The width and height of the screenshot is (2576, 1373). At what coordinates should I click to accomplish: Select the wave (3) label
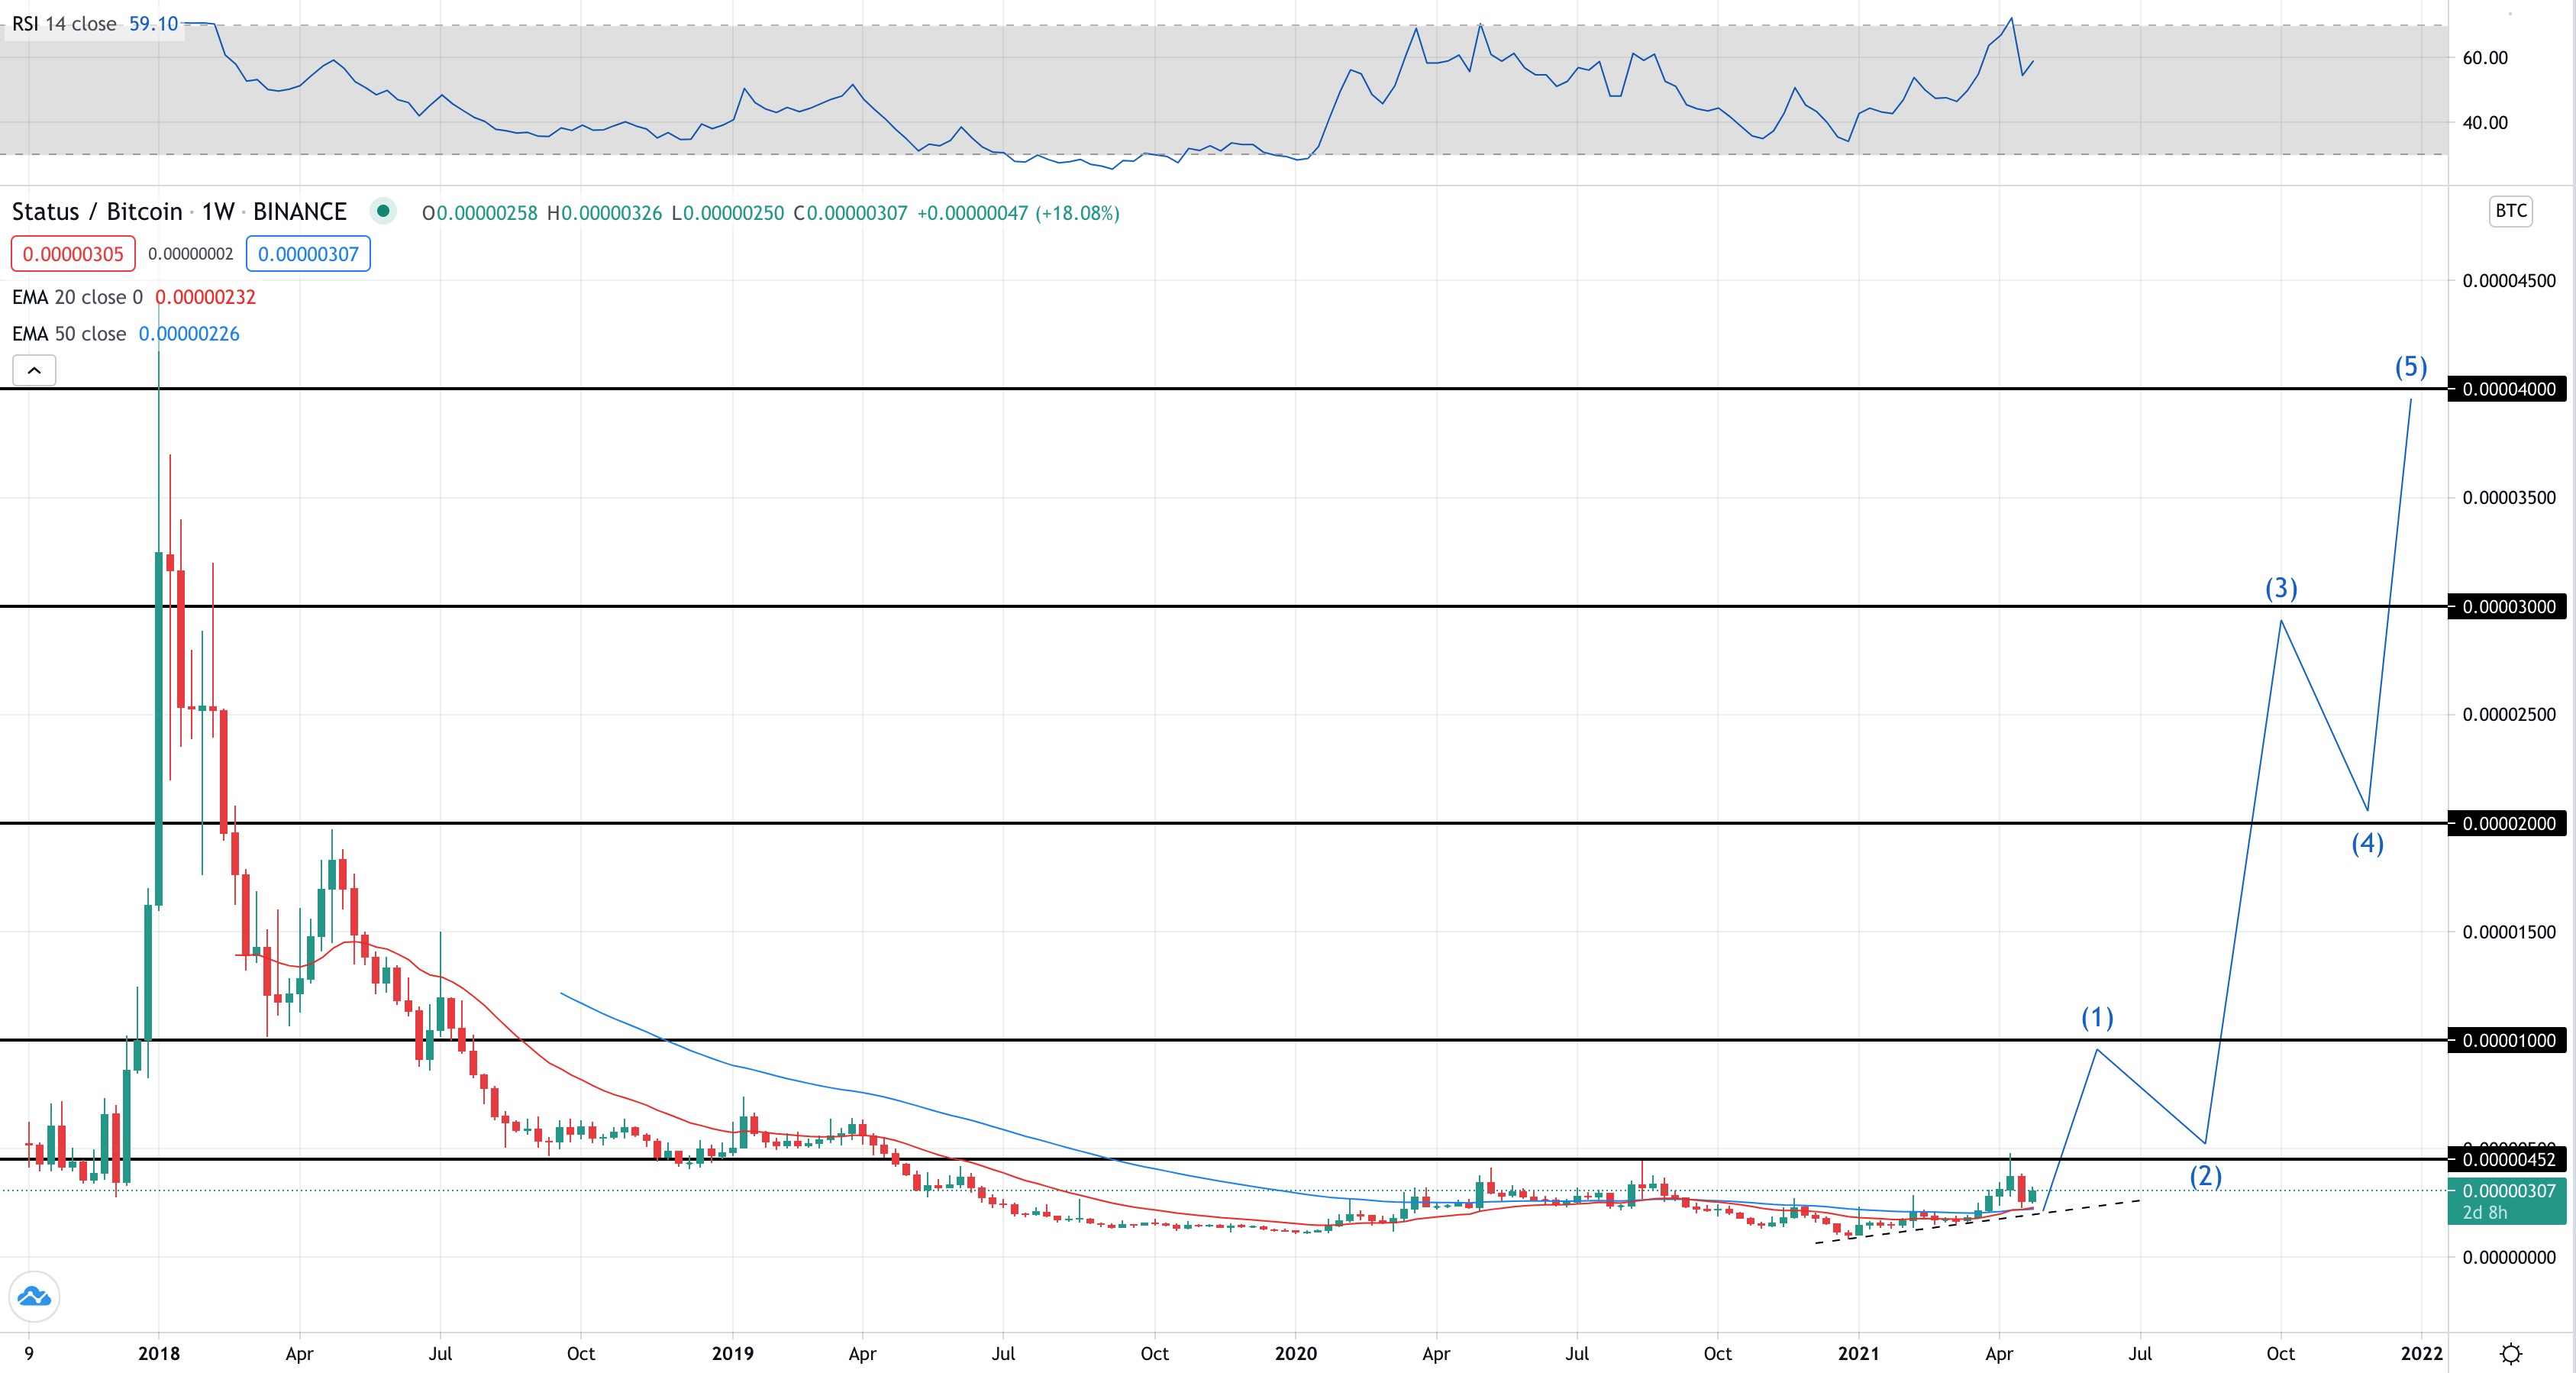tap(2281, 588)
